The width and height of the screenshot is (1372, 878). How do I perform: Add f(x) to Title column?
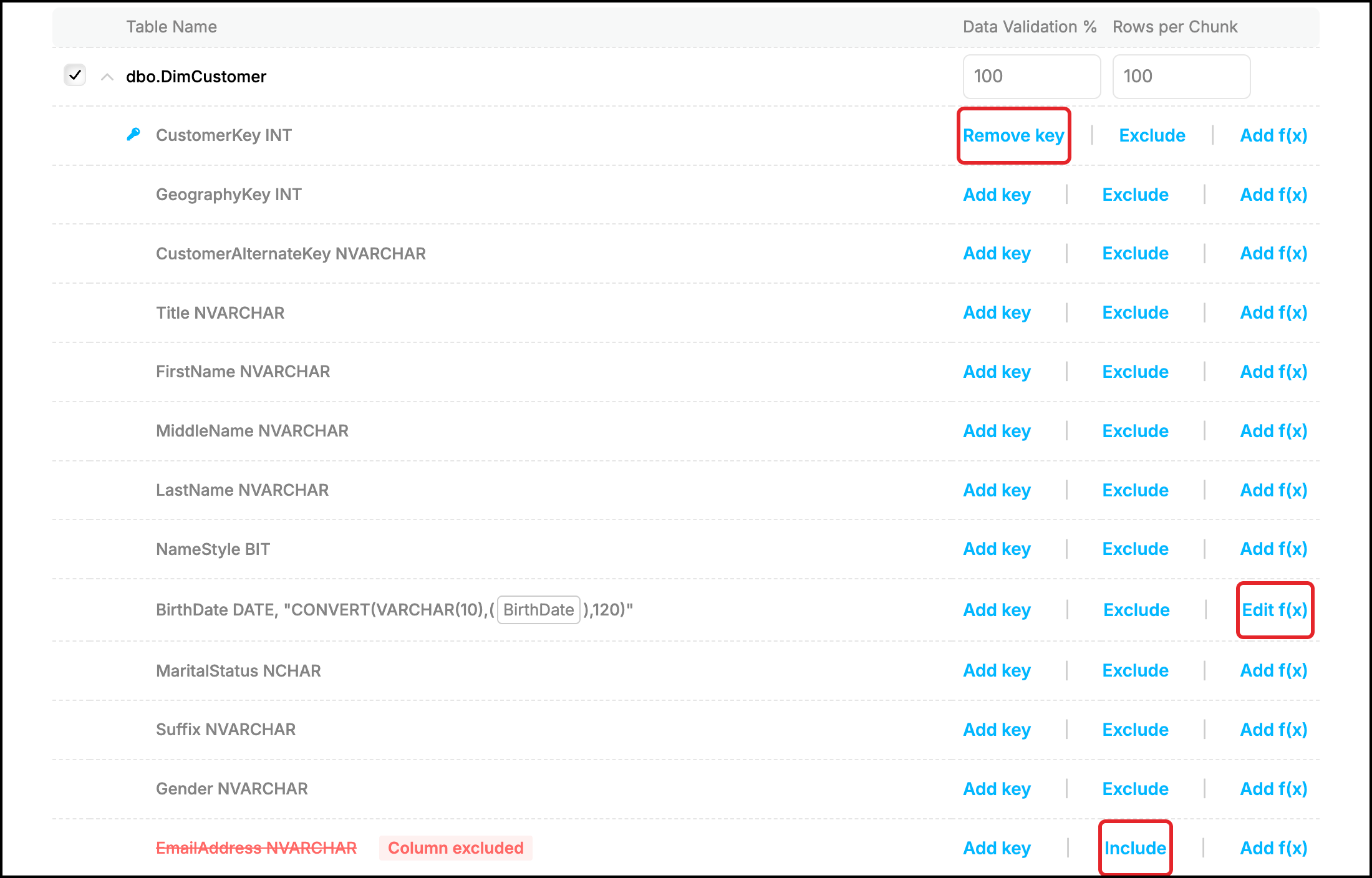[x=1274, y=313]
